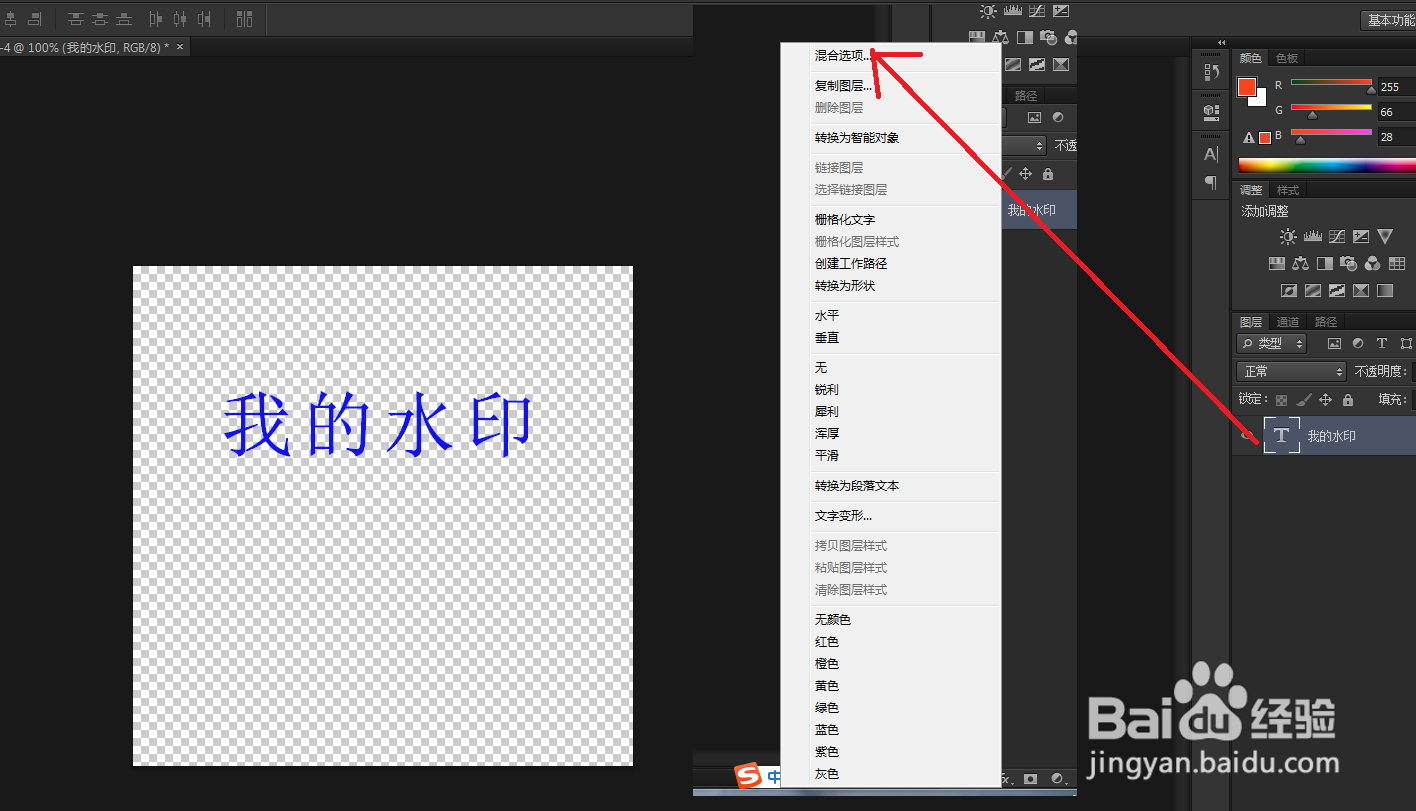Open the 类型 layer filter dropdown
The height and width of the screenshot is (811, 1416).
click(x=1272, y=343)
